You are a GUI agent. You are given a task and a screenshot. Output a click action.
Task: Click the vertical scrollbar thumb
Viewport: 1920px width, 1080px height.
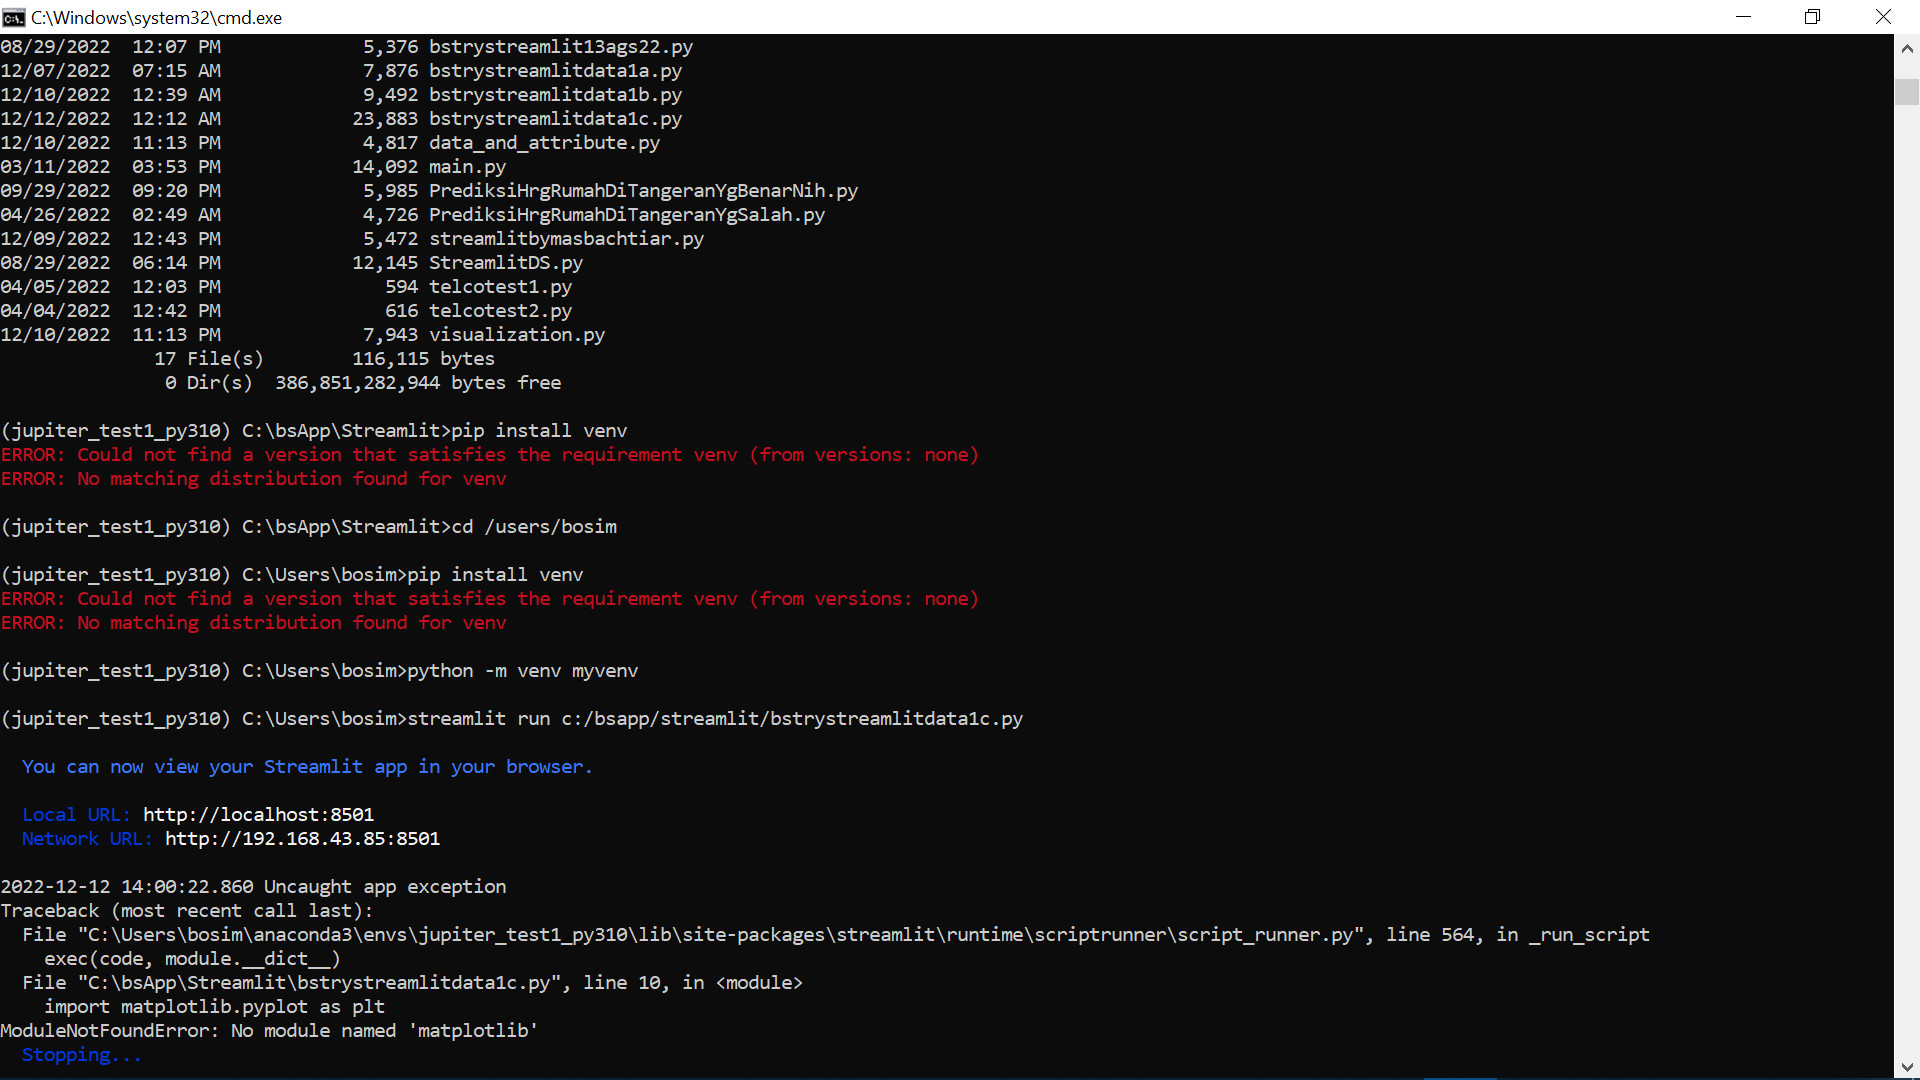[1906, 91]
